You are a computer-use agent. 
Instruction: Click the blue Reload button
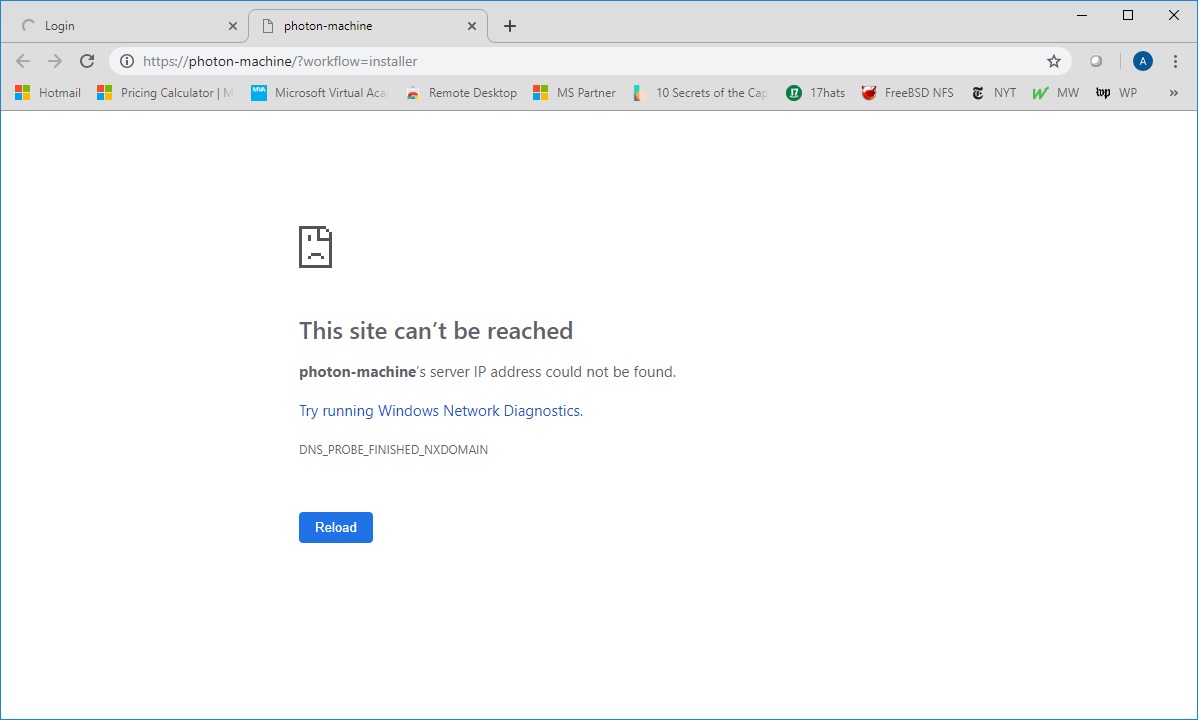point(335,527)
